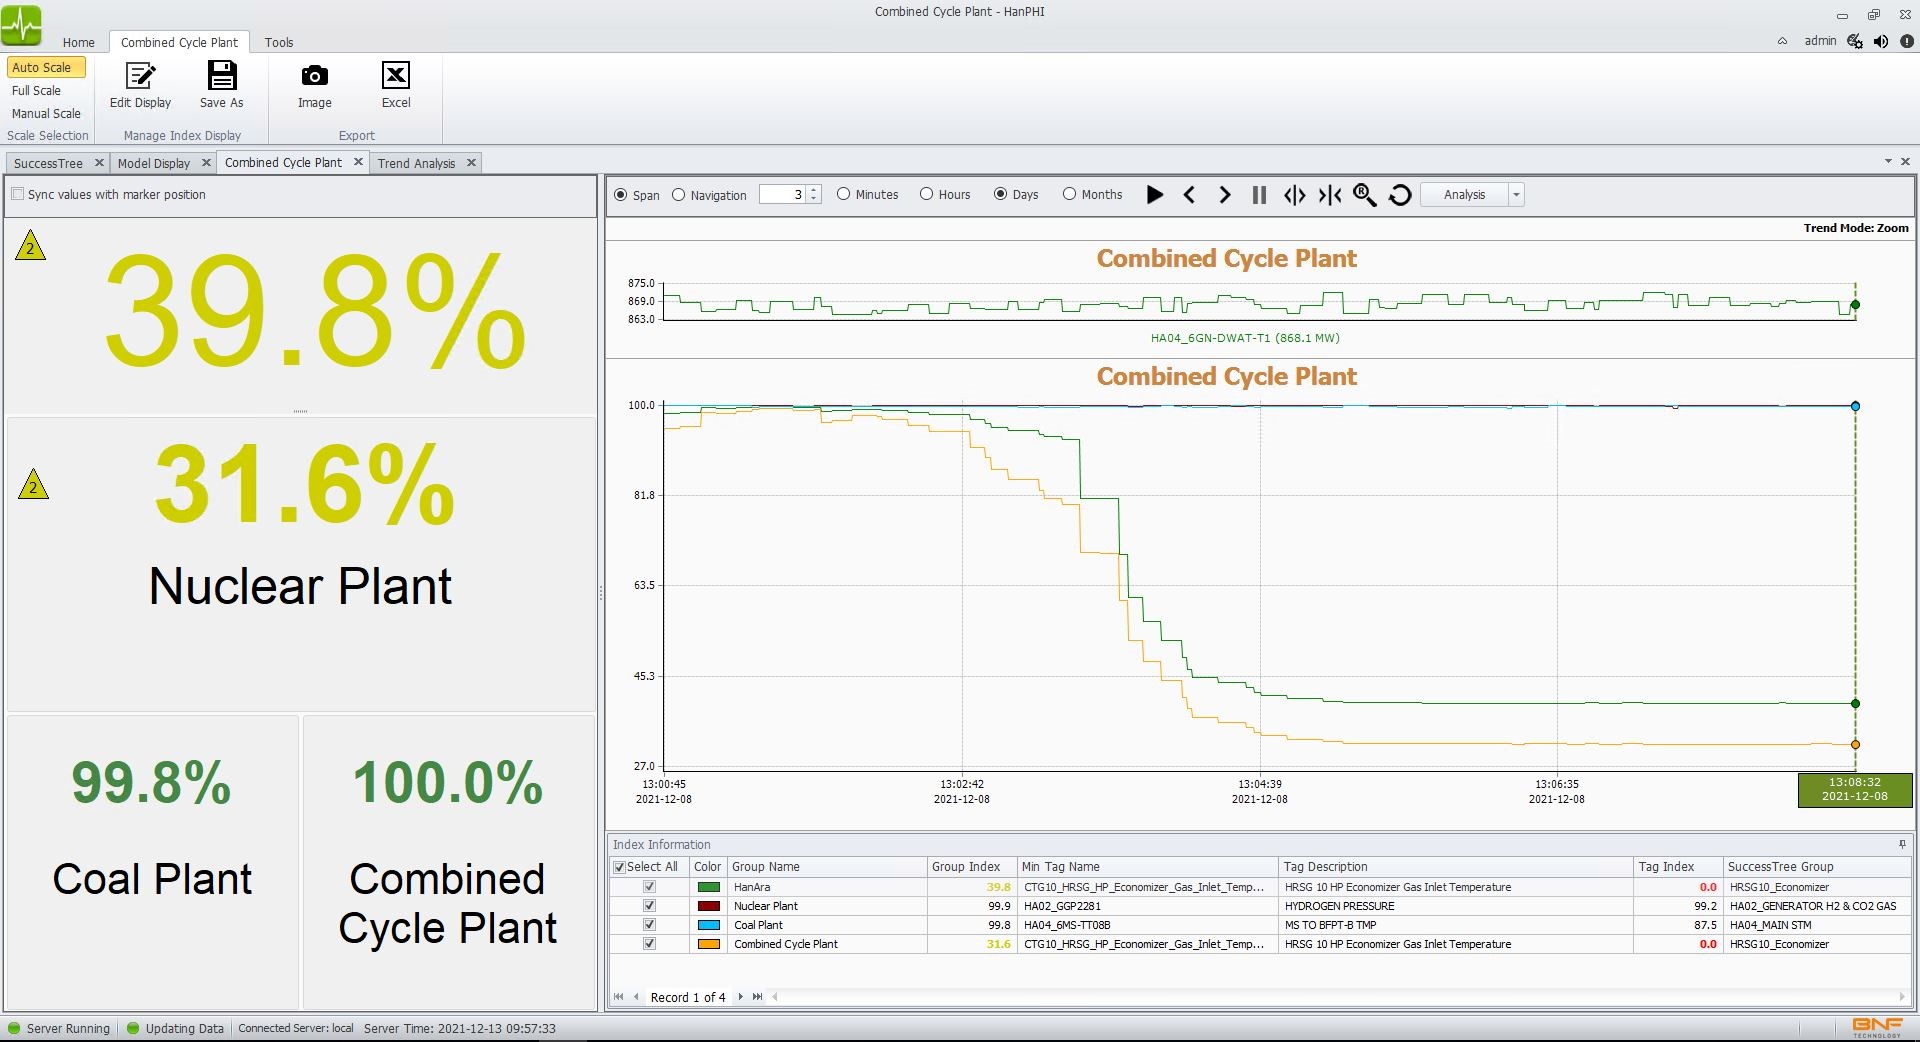Open the document tab list dropdown
Viewport: 1920px width, 1042px height.
coord(1888,161)
